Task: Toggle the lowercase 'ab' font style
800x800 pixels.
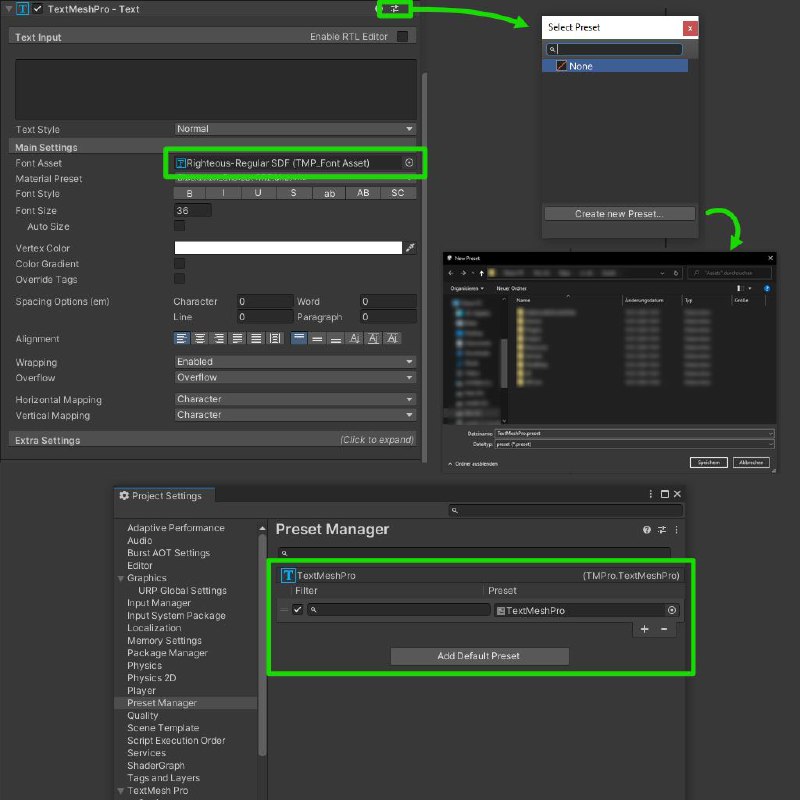Action: [329, 193]
